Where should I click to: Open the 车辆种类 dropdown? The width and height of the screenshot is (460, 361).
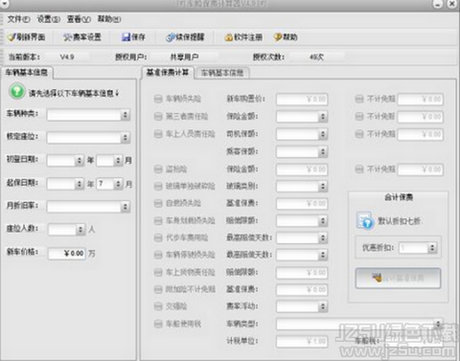pyautogui.click(x=88, y=115)
